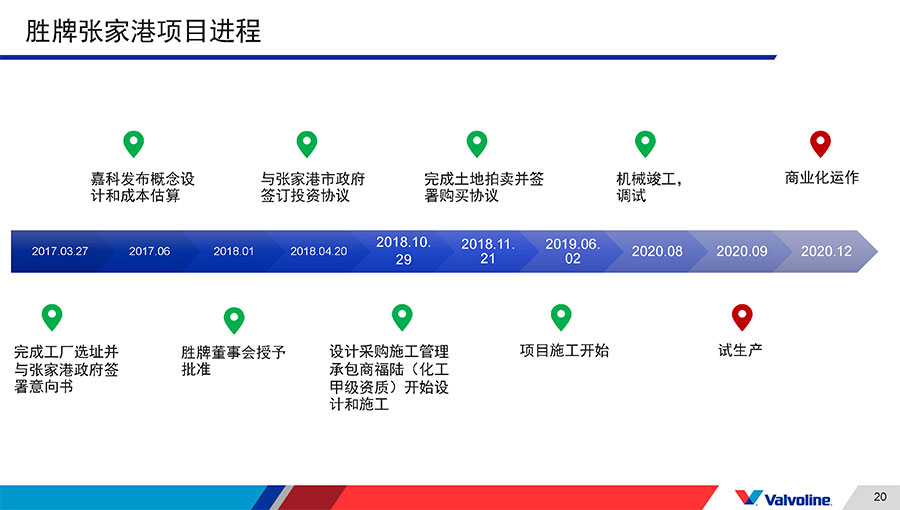Select the 2018.01 timeline segment

click(234, 251)
